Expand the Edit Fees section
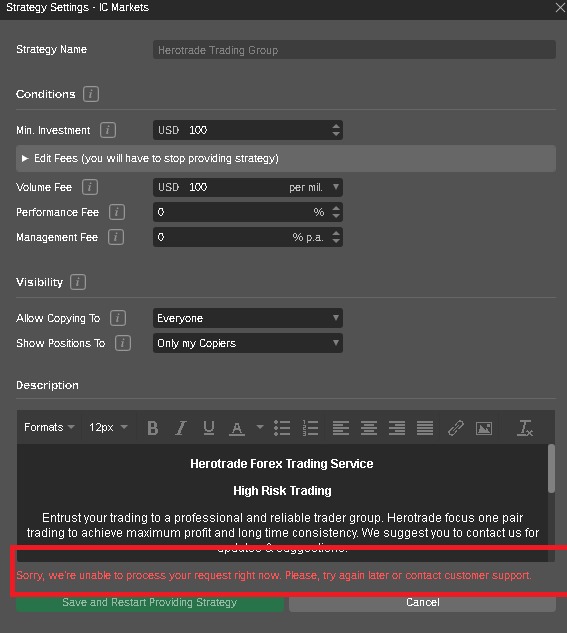This screenshot has height=633, width=567. 286,158
